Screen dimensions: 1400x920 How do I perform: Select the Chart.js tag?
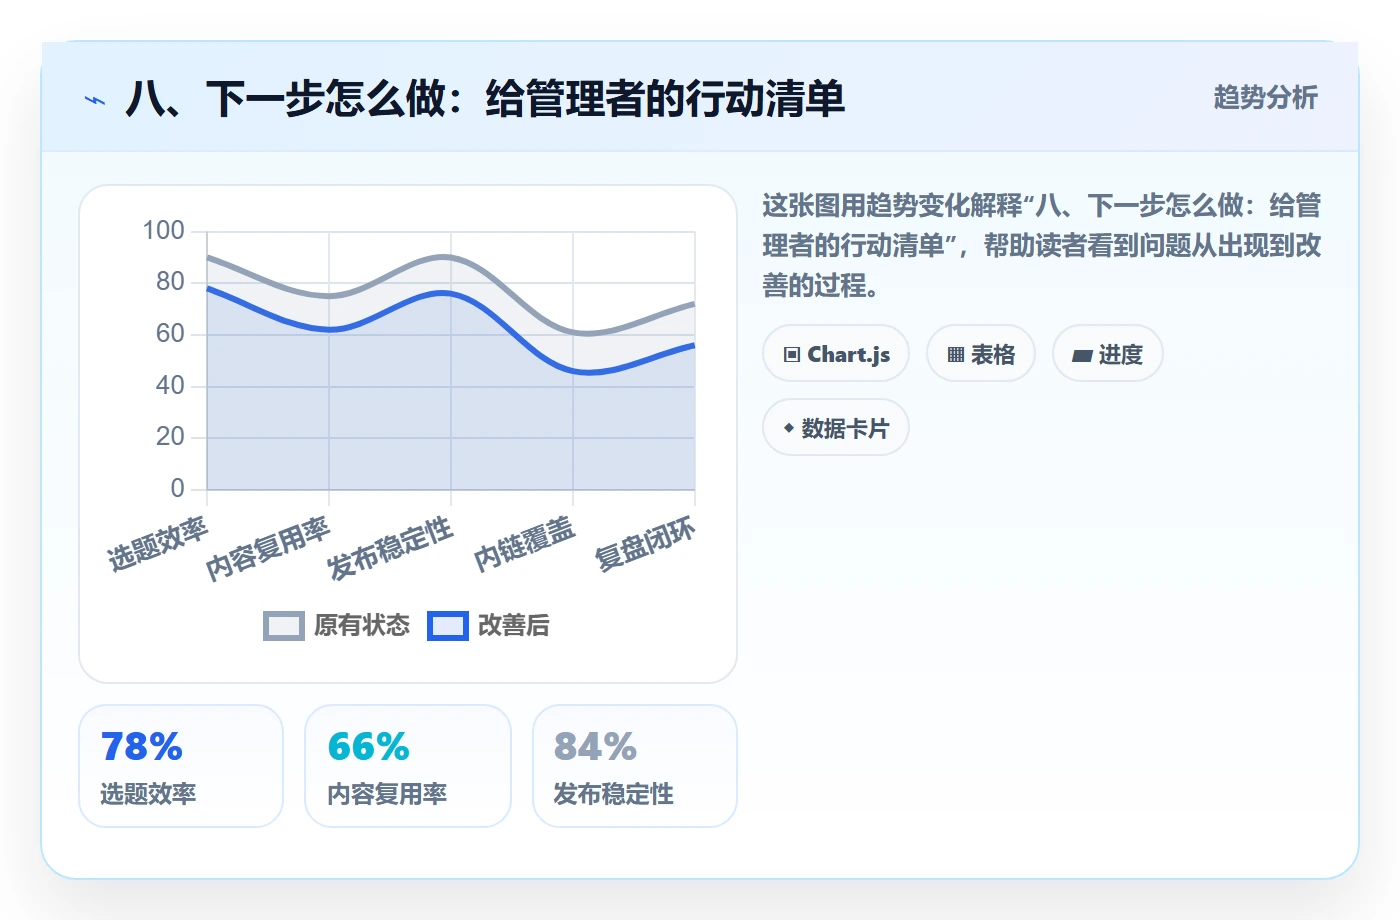(x=836, y=354)
